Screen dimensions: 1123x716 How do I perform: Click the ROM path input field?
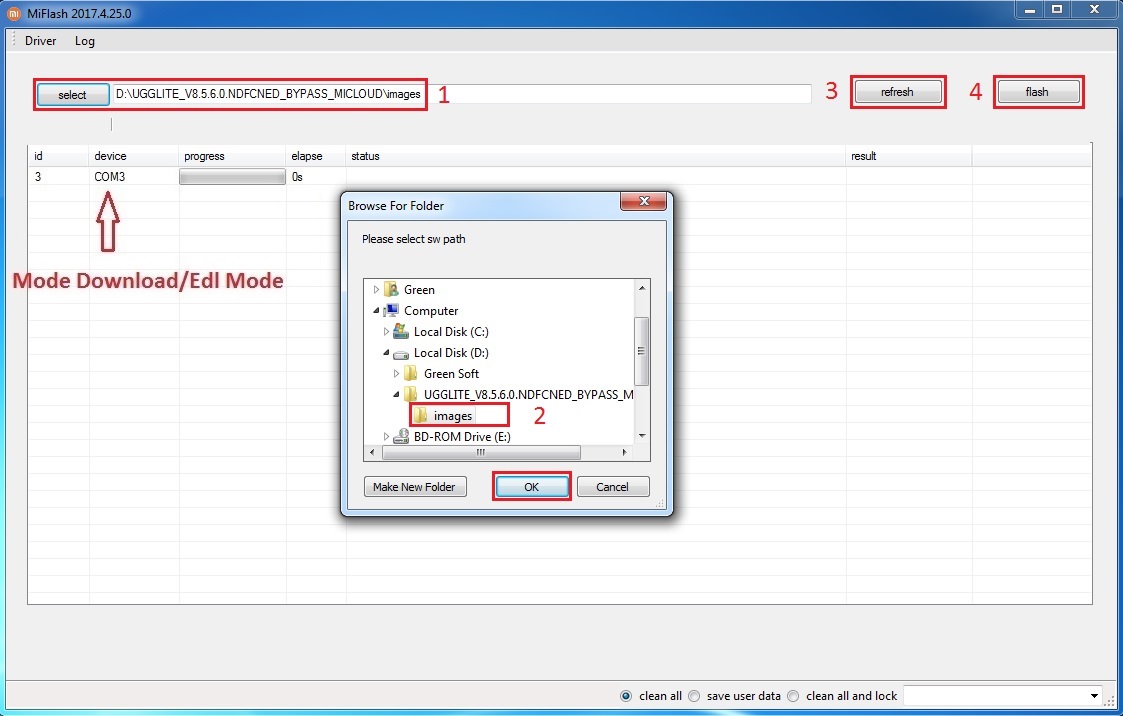coord(462,94)
